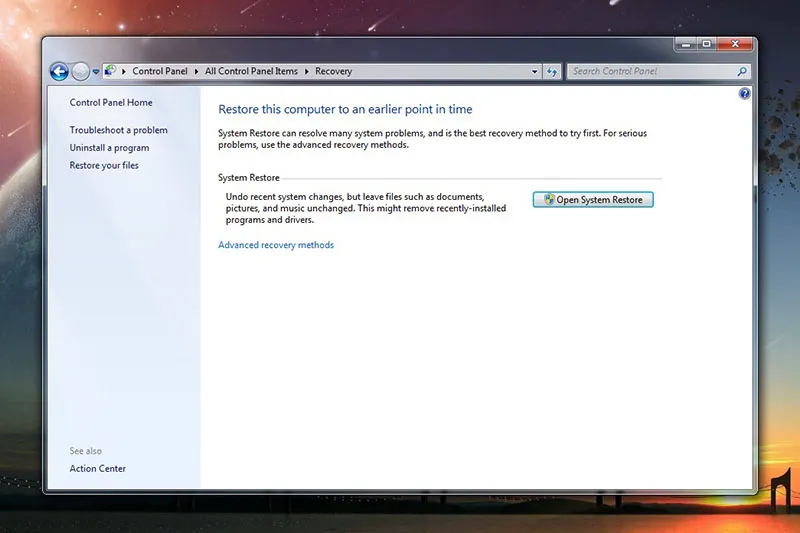Click the Back navigation arrow
Image resolution: width=800 pixels, height=533 pixels.
click(59, 71)
